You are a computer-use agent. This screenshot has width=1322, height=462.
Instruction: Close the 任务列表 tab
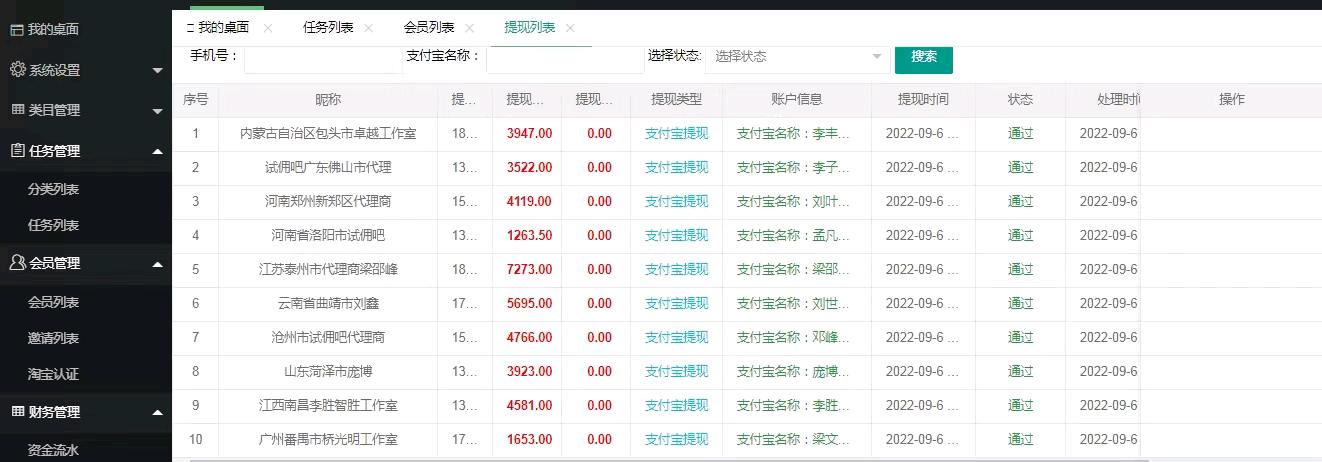(x=368, y=28)
